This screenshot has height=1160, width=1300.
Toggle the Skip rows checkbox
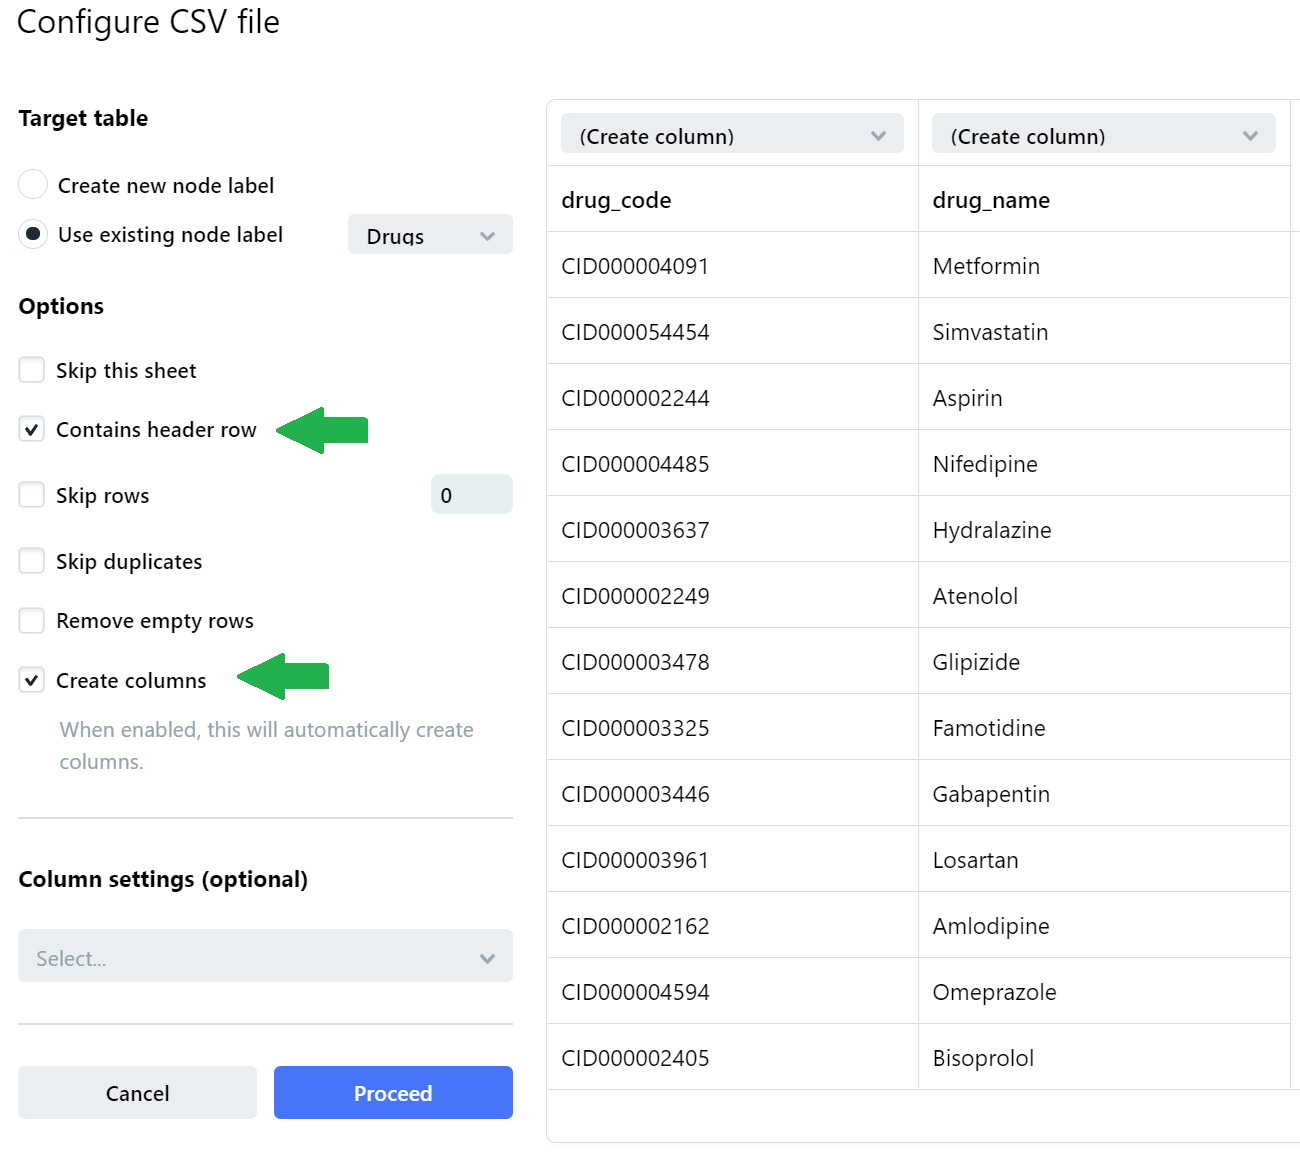click(32, 495)
